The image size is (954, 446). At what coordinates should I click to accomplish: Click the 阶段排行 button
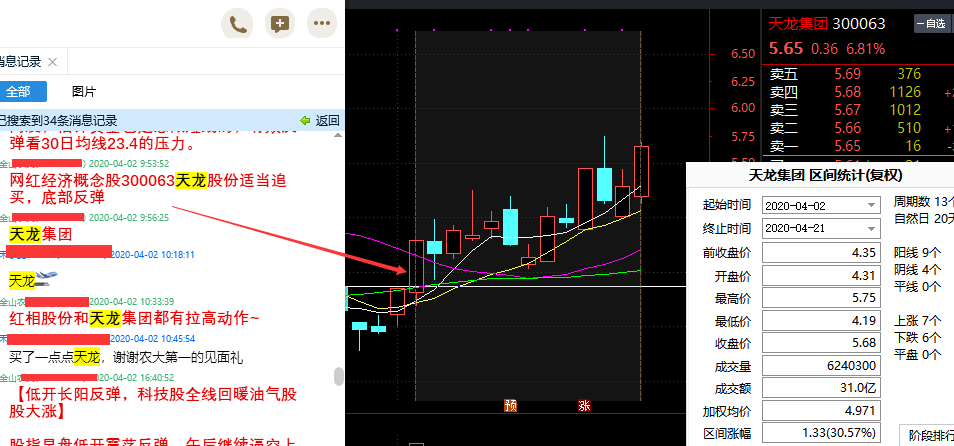[x=928, y=436]
